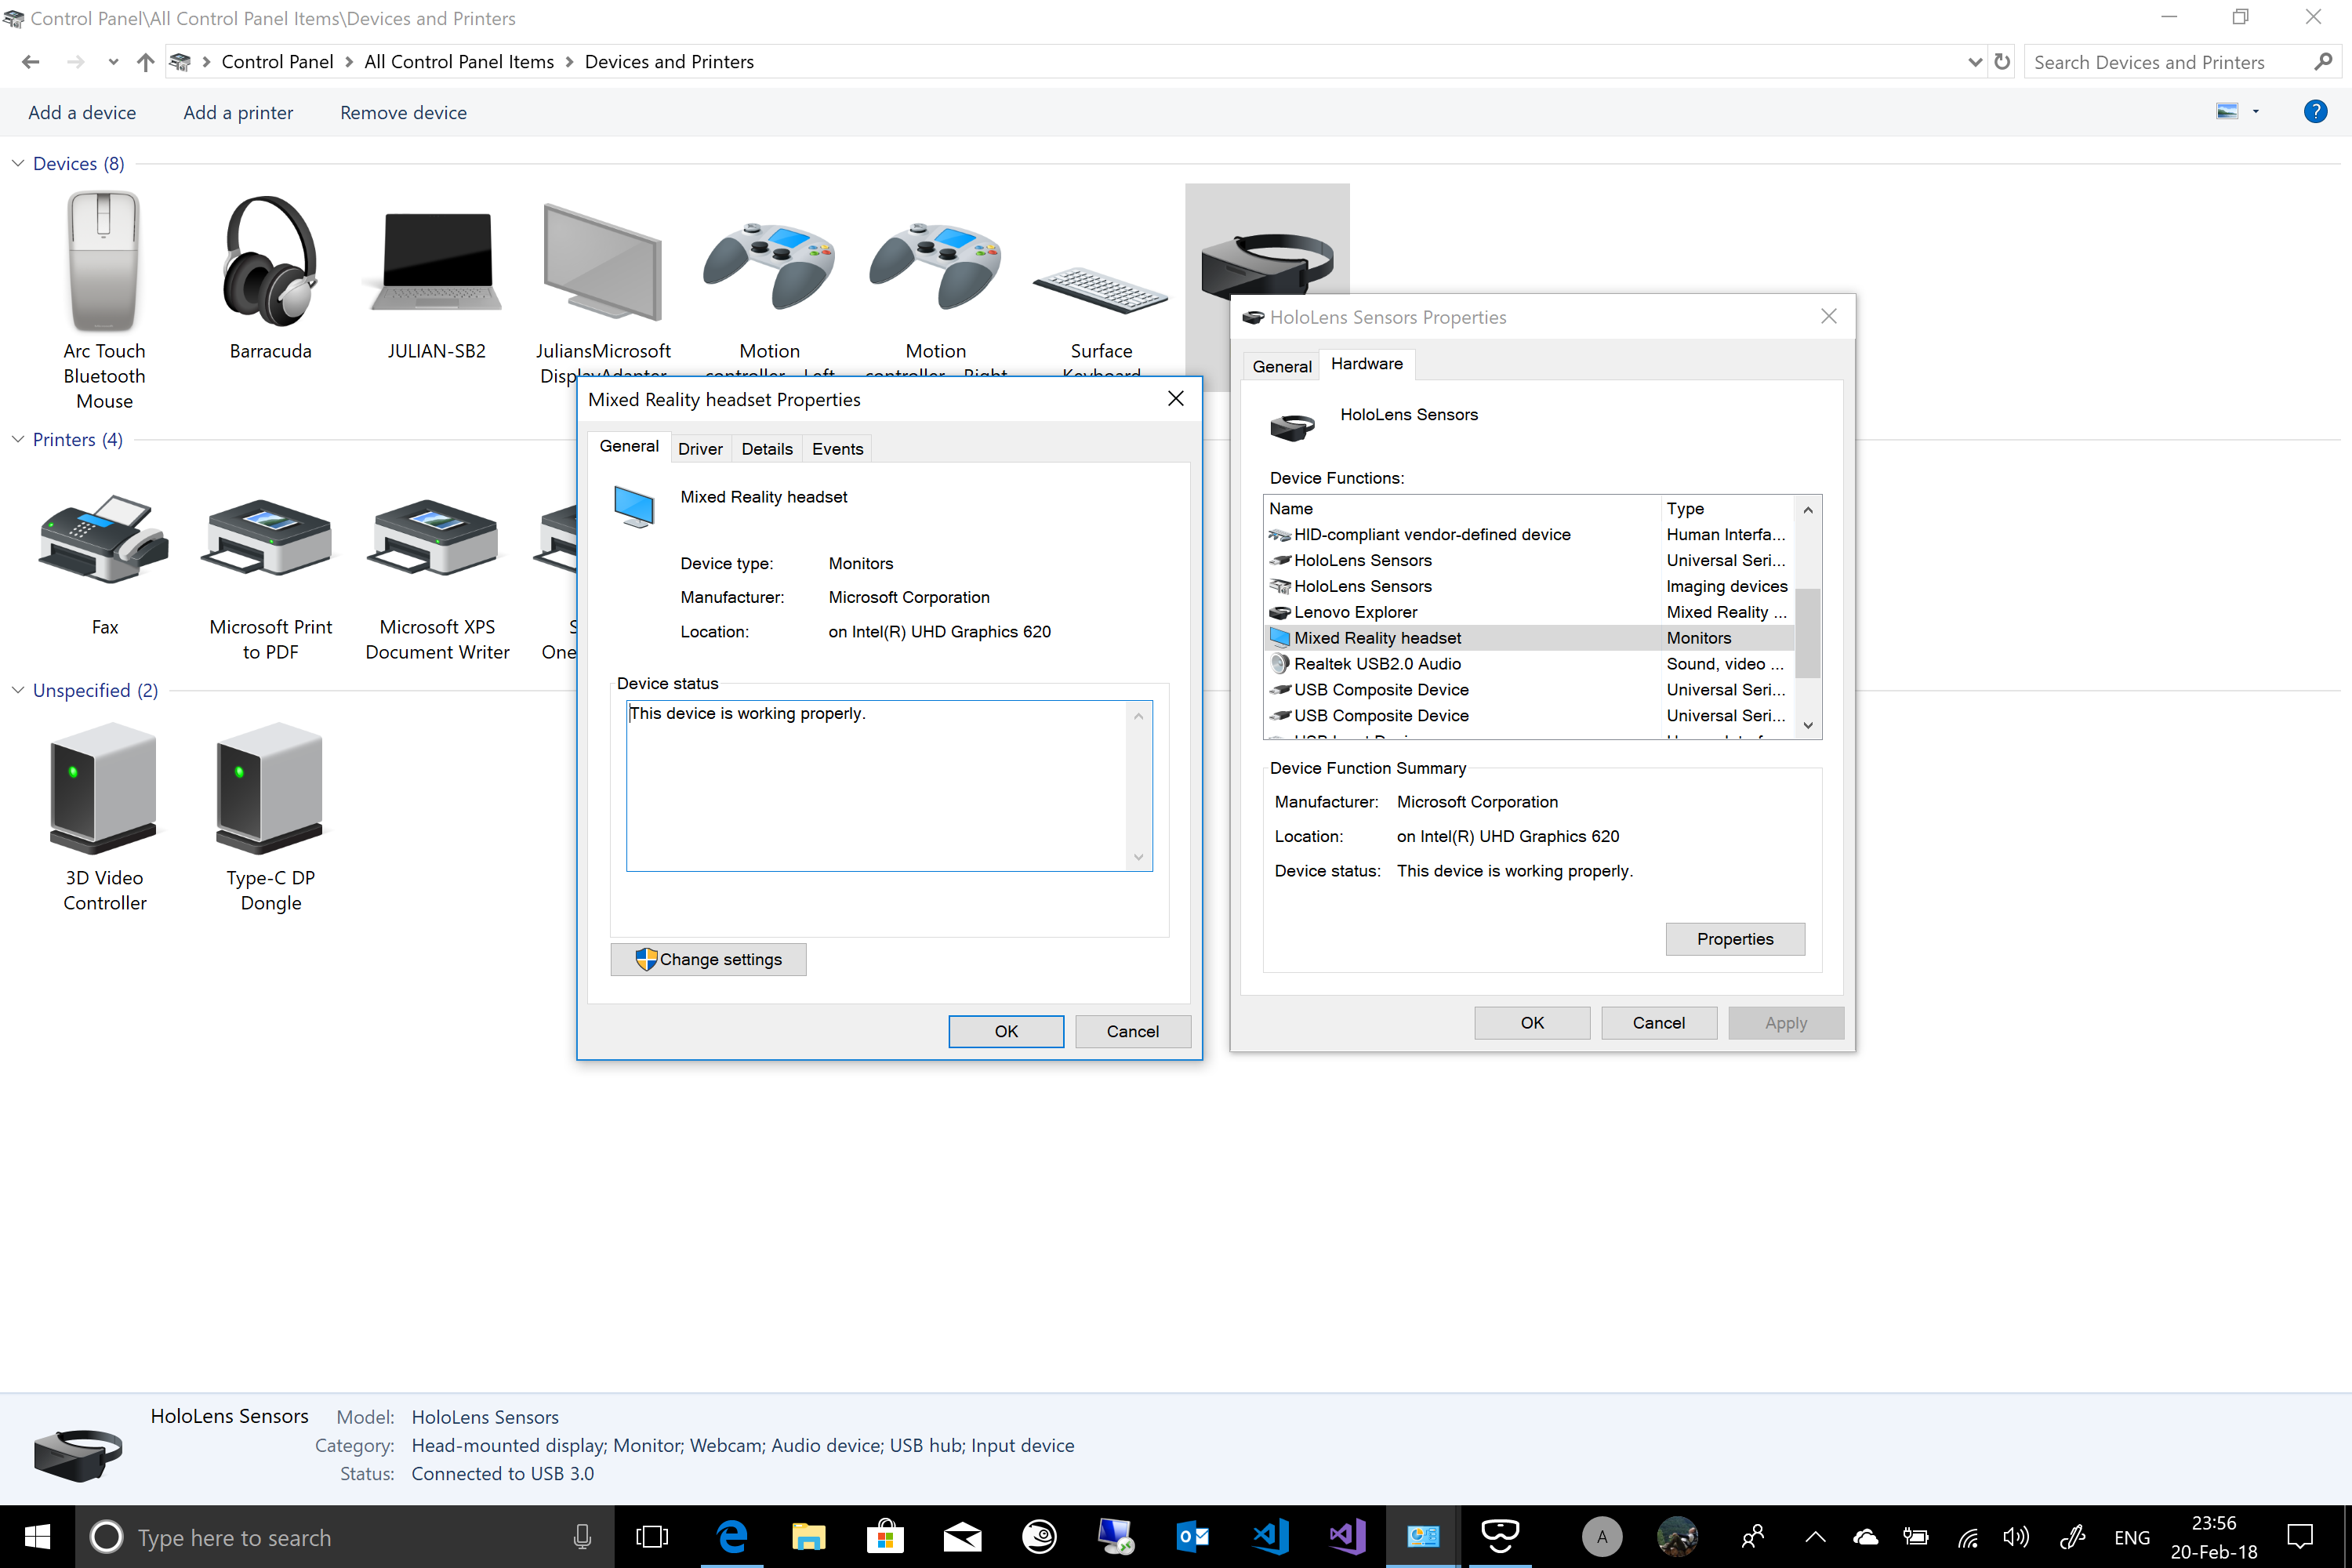Select General tab in Mixed Reality headset Properties
2352x1568 pixels.
point(629,446)
